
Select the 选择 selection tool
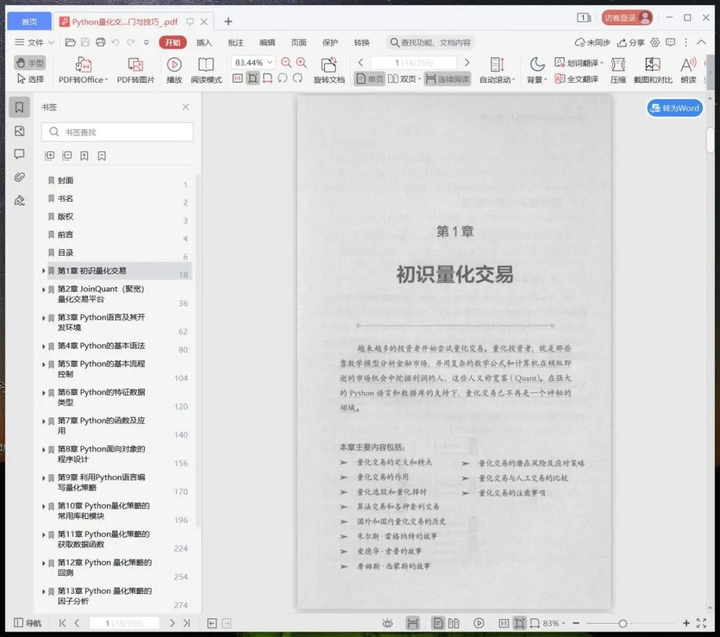(30, 79)
